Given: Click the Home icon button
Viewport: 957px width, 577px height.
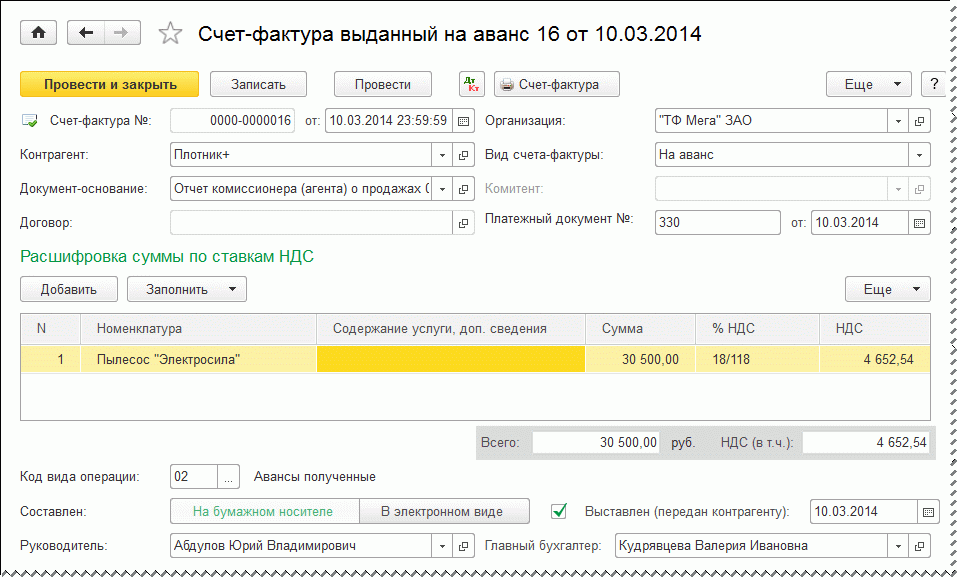Looking at the screenshot, I should coord(39,33).
